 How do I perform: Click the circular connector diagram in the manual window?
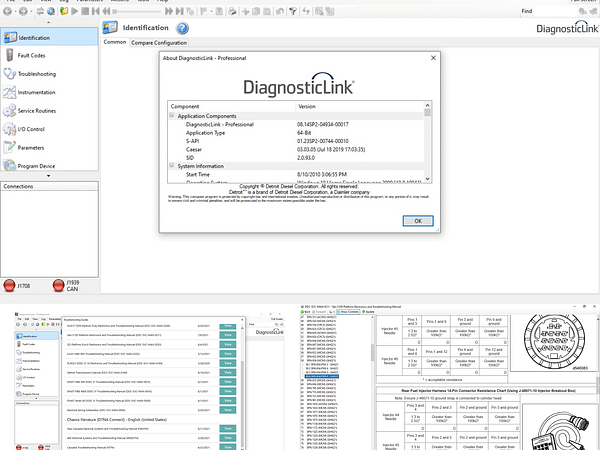(554, 342)
